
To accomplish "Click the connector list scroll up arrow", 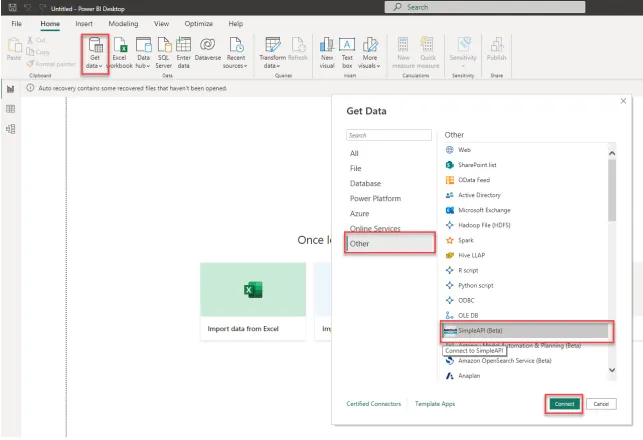I will tap(612, 153).
